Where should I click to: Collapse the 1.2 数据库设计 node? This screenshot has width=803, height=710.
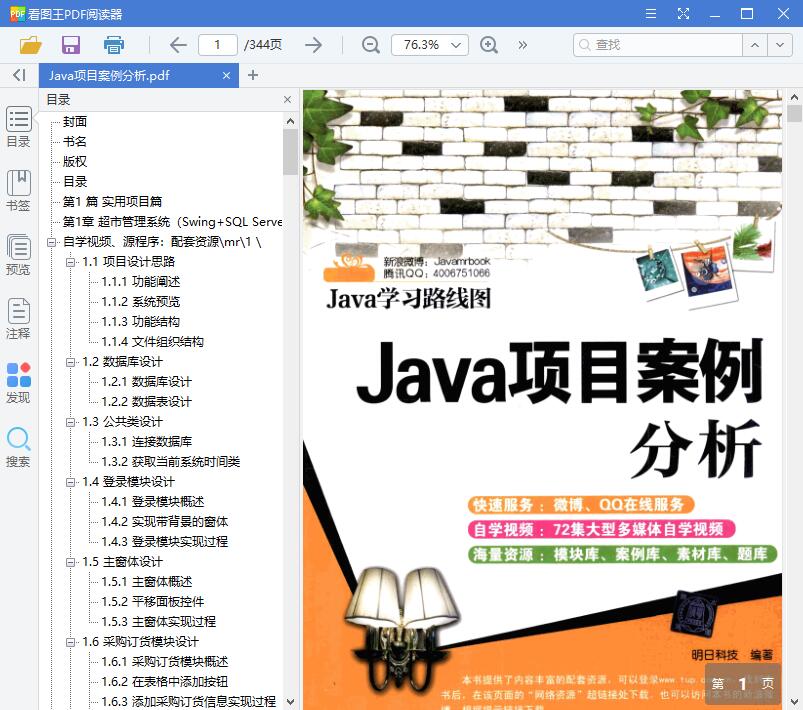pyautogui.click(x=70, y=362)
